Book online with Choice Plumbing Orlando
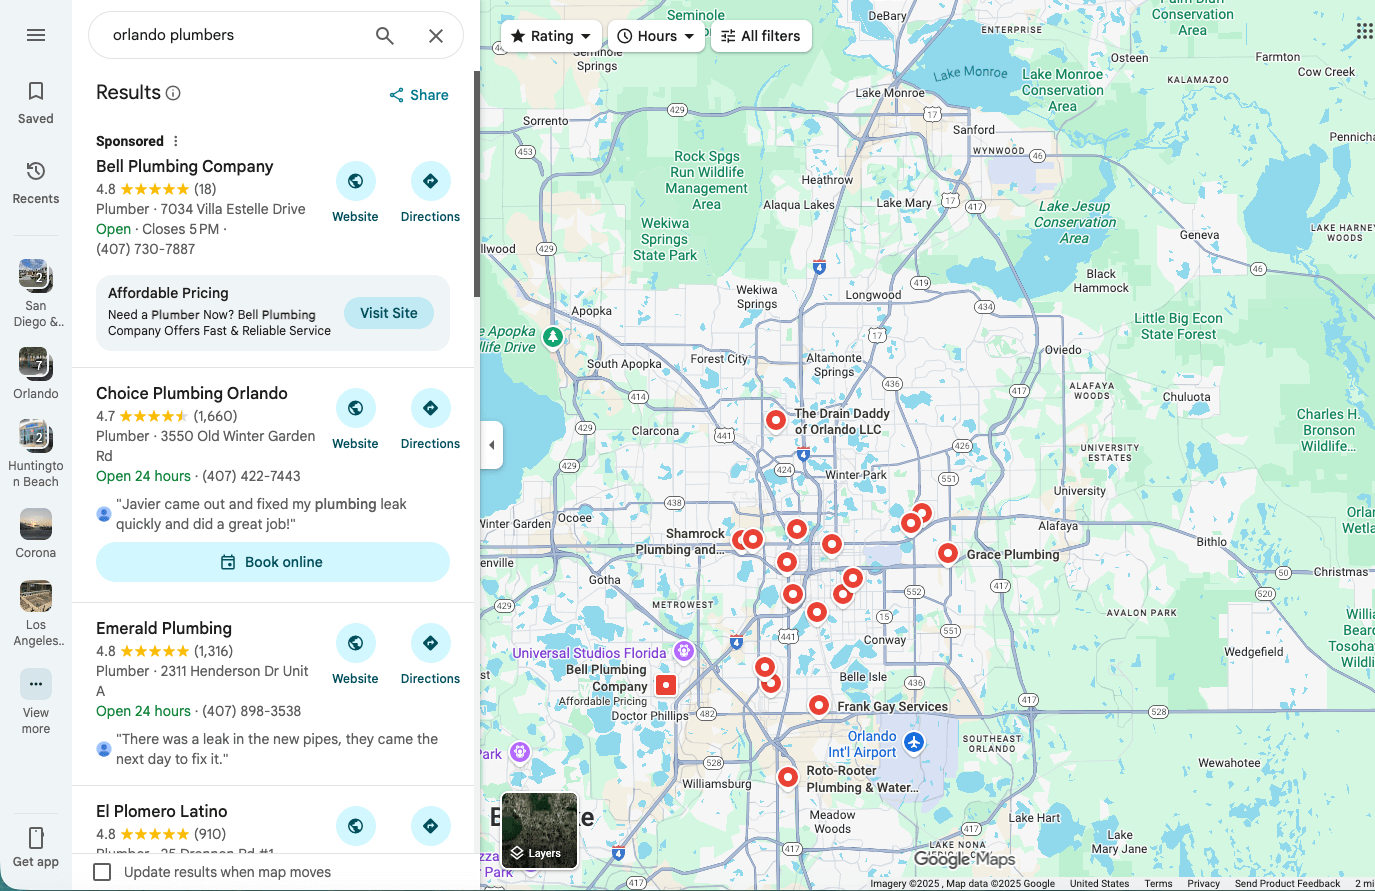 272,562
